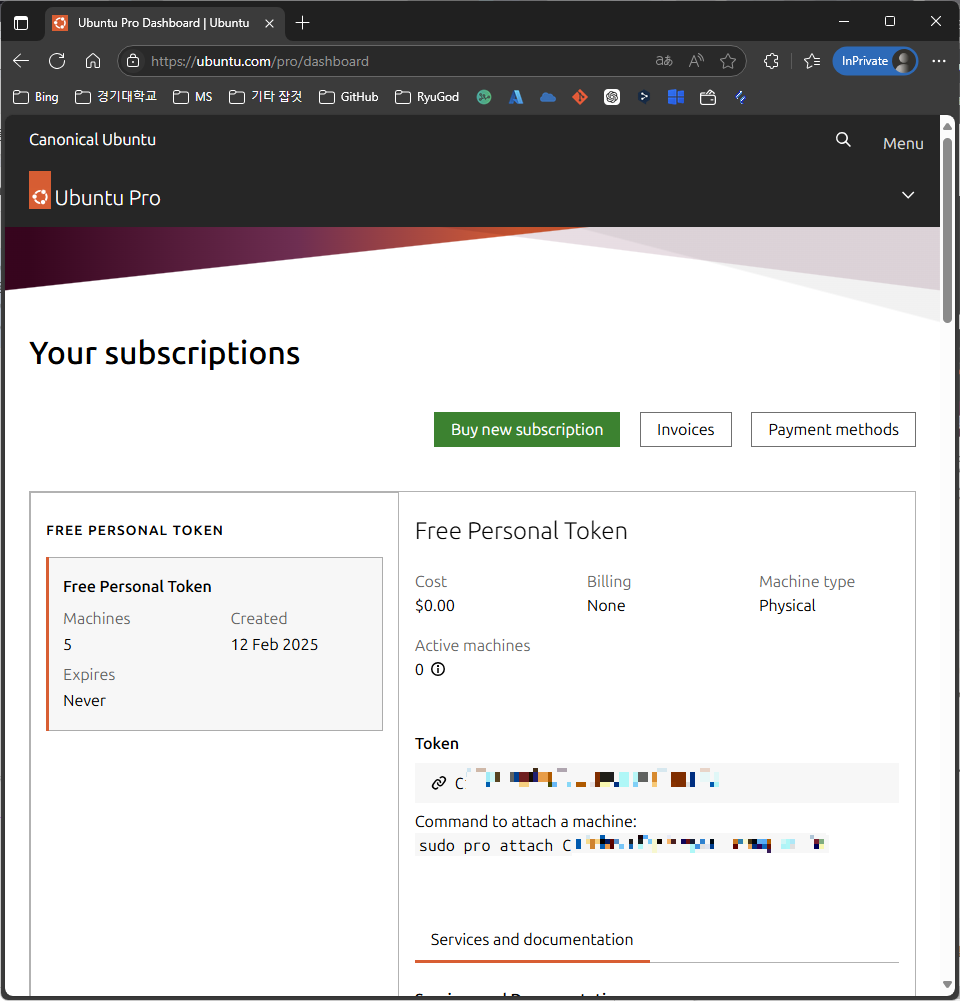Viewport: 960px width, 1001px height.
Task: Open the blue cloud bookmark icon
Action: click(548, 97)
